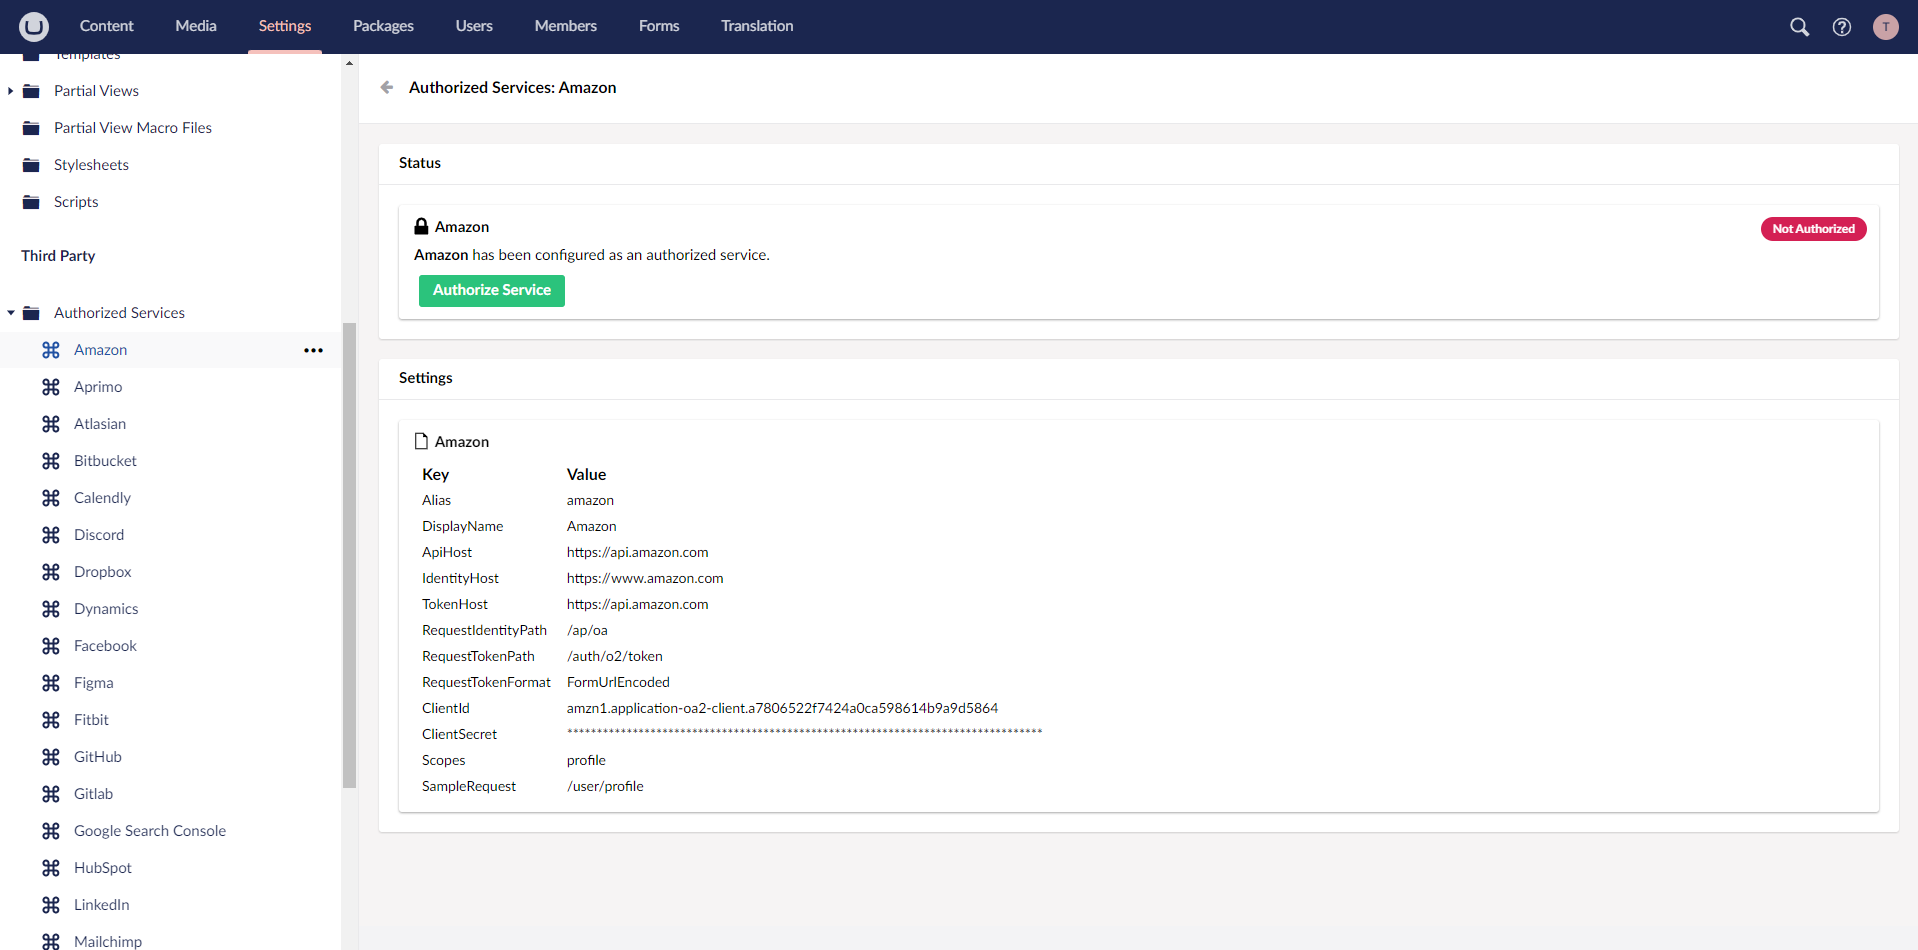This screenshot has width=1918, height=950.
Task: Click the Stylesheets folder icon
Action: [x=31, y=165]
